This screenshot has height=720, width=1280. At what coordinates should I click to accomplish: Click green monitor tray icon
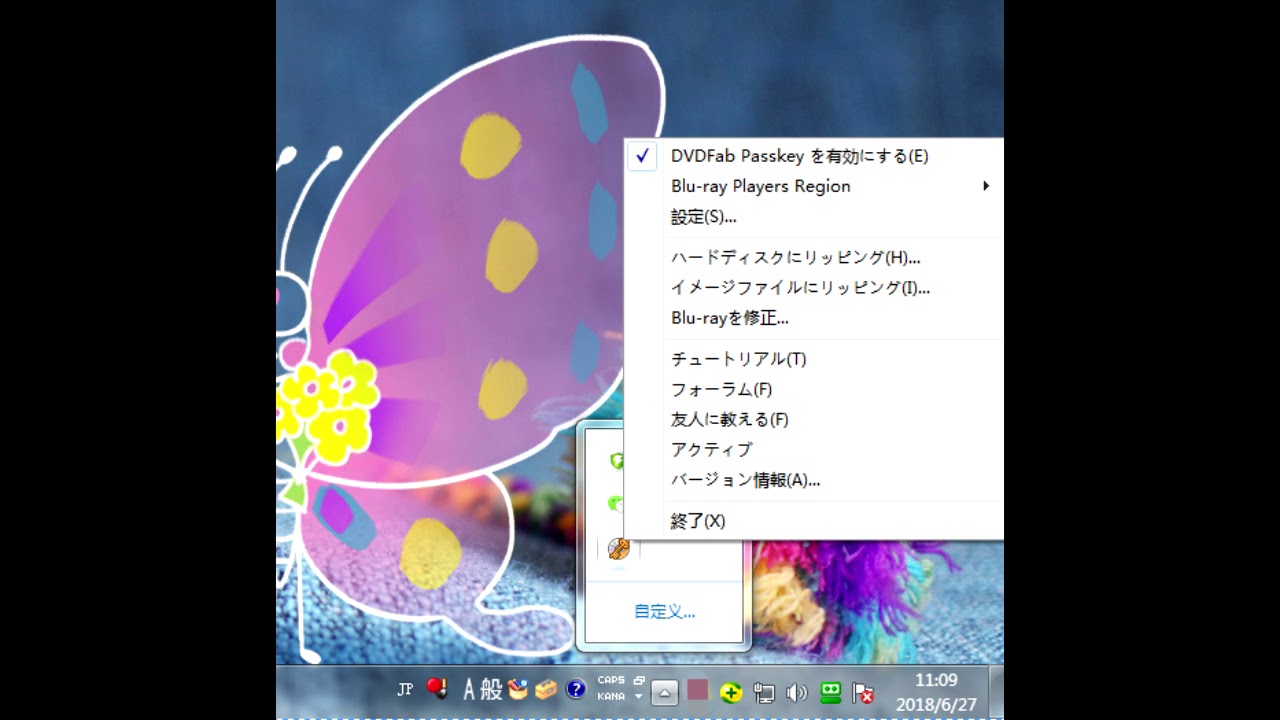click(830, 692)
